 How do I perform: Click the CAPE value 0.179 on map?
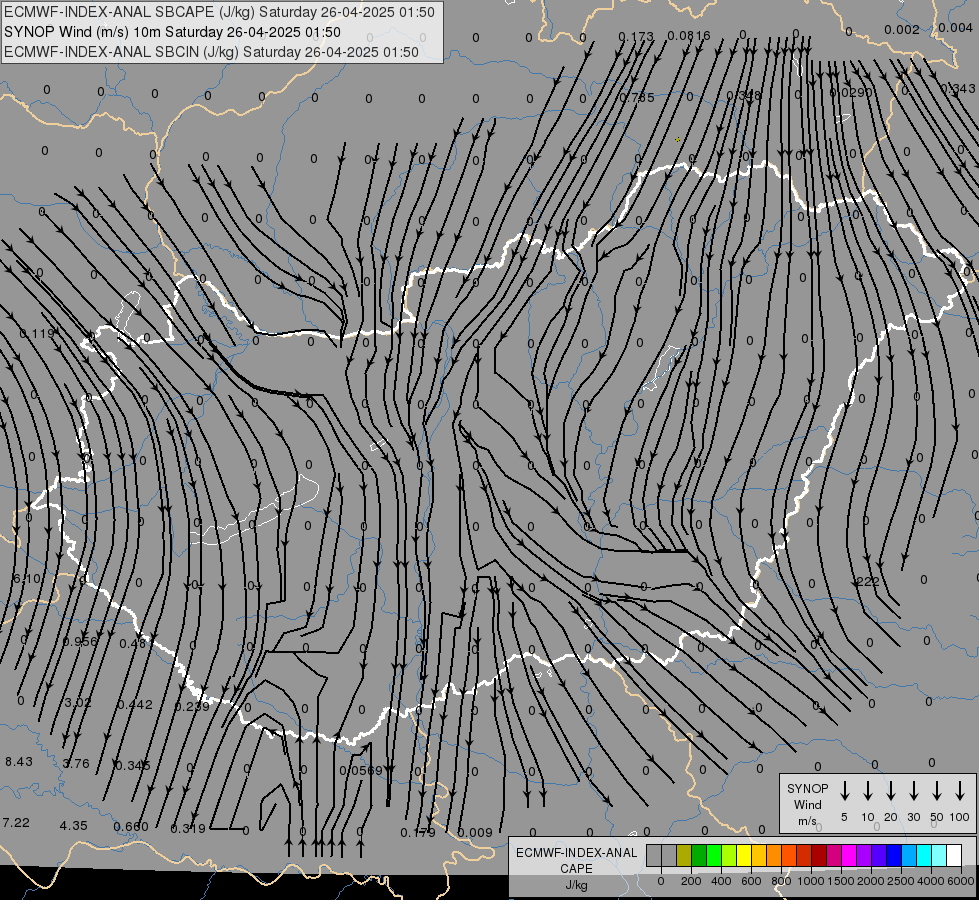[418, 833]
